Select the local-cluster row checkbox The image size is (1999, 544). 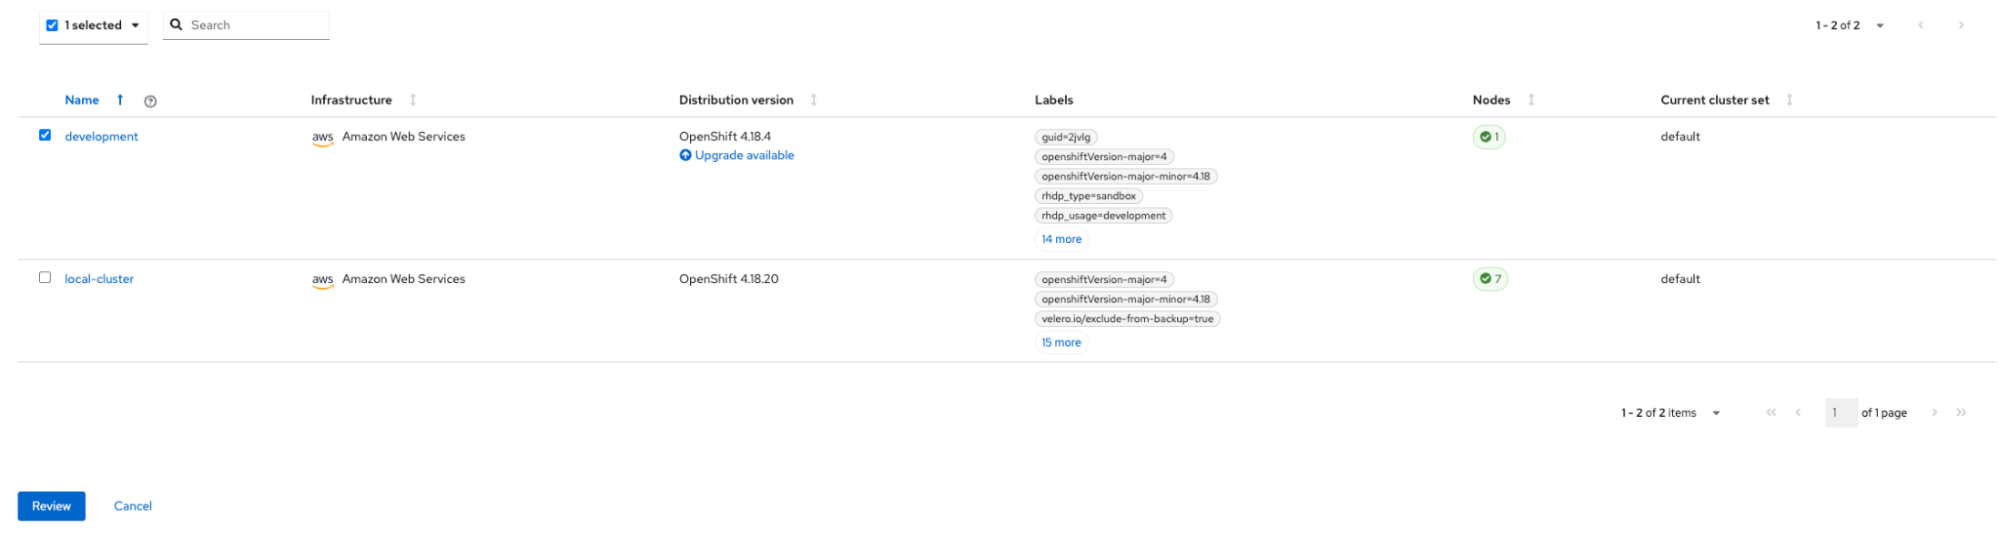(45, 277)
